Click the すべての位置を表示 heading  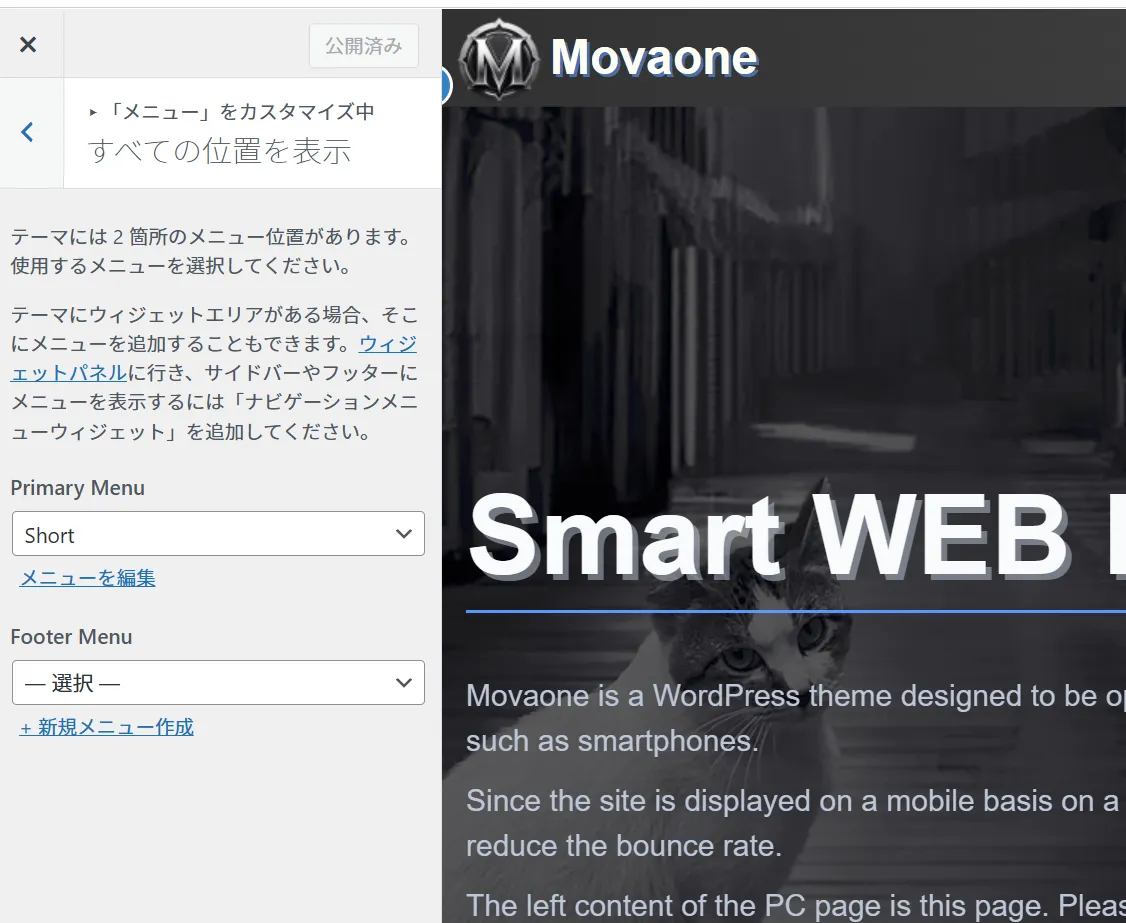[220, 152]
